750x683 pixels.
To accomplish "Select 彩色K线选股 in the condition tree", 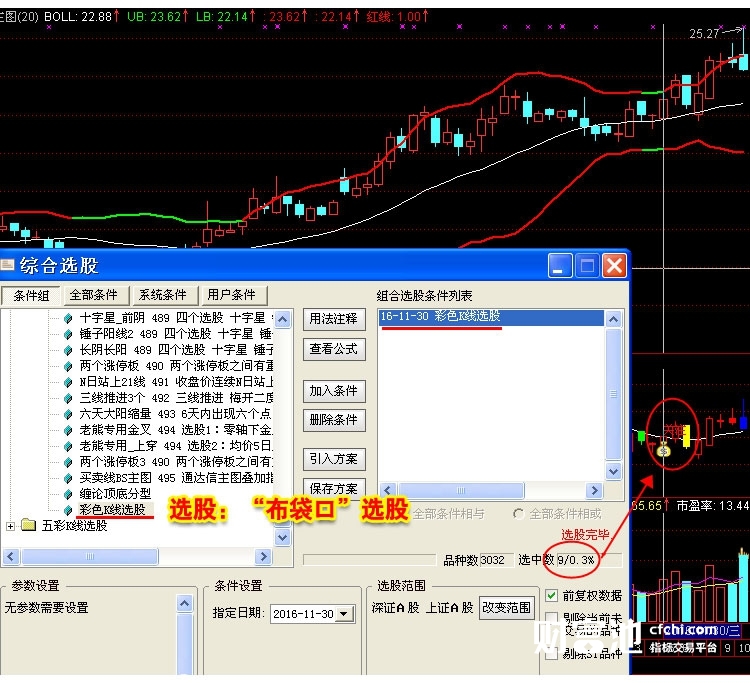I will click(112, 509).
